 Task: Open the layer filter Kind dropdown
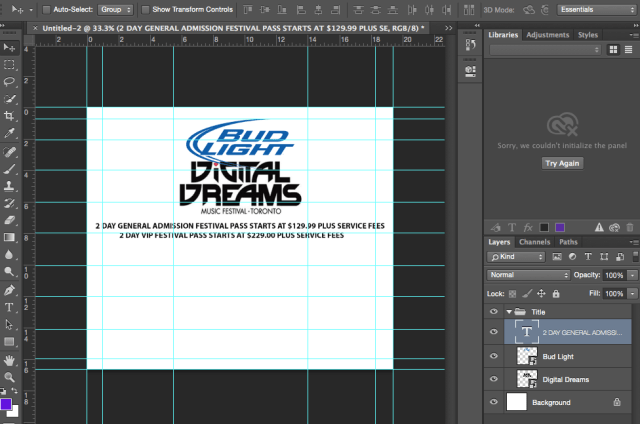coord(516,257)
